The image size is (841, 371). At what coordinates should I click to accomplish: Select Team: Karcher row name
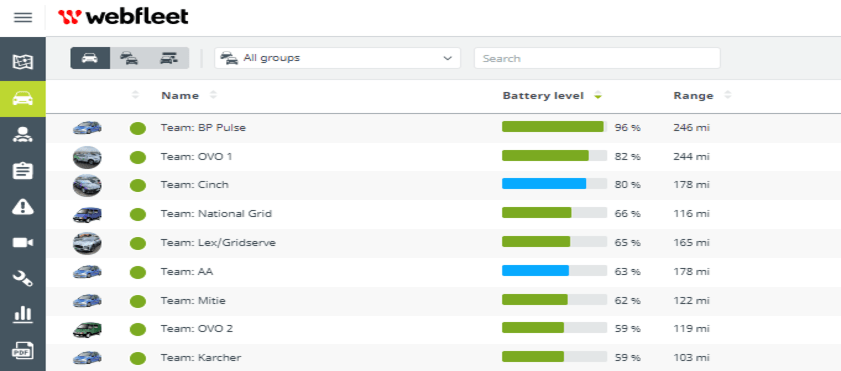pos(201,358)
